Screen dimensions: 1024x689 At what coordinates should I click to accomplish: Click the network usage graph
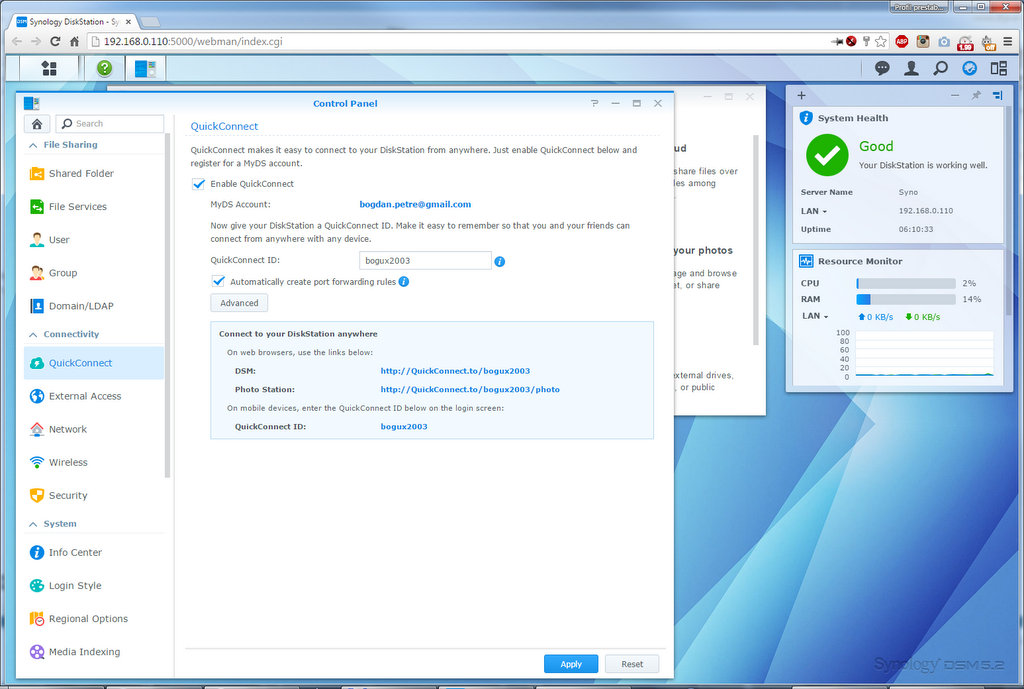[x=924, y=354]
